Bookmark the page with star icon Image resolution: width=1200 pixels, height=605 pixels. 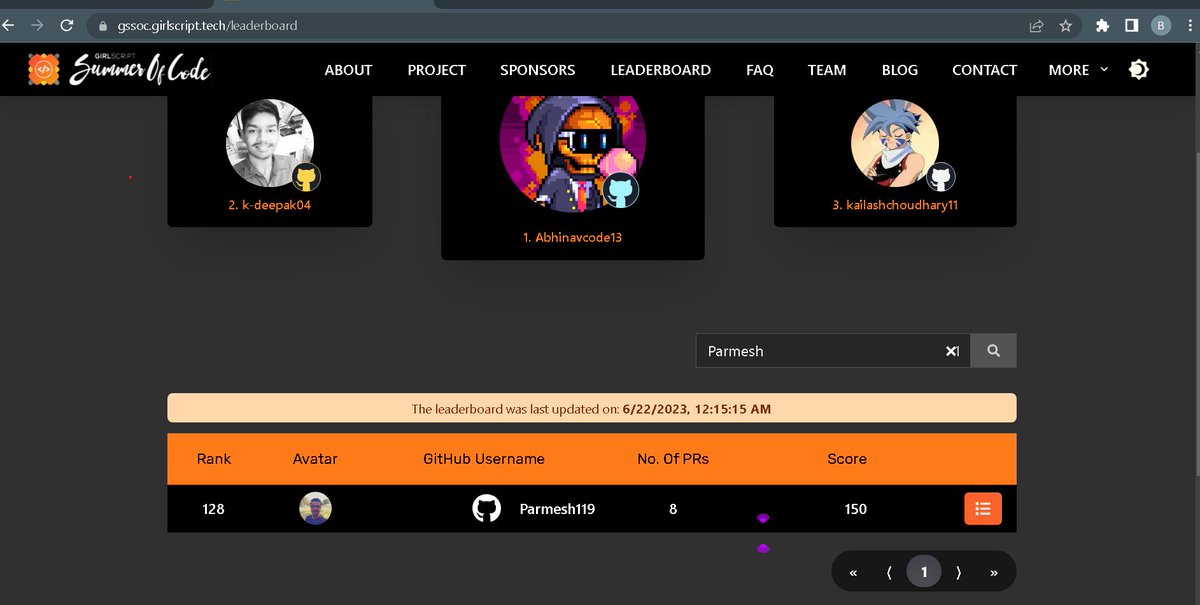click(x=1066, y=26)
